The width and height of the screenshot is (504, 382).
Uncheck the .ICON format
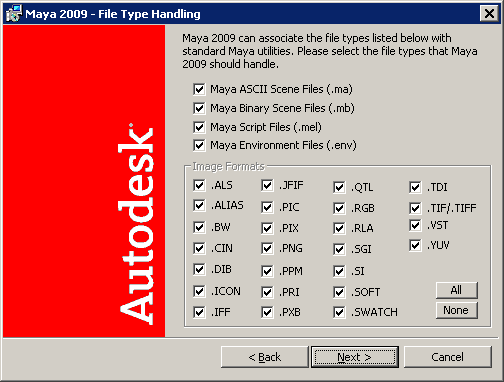tap(199, 291)
